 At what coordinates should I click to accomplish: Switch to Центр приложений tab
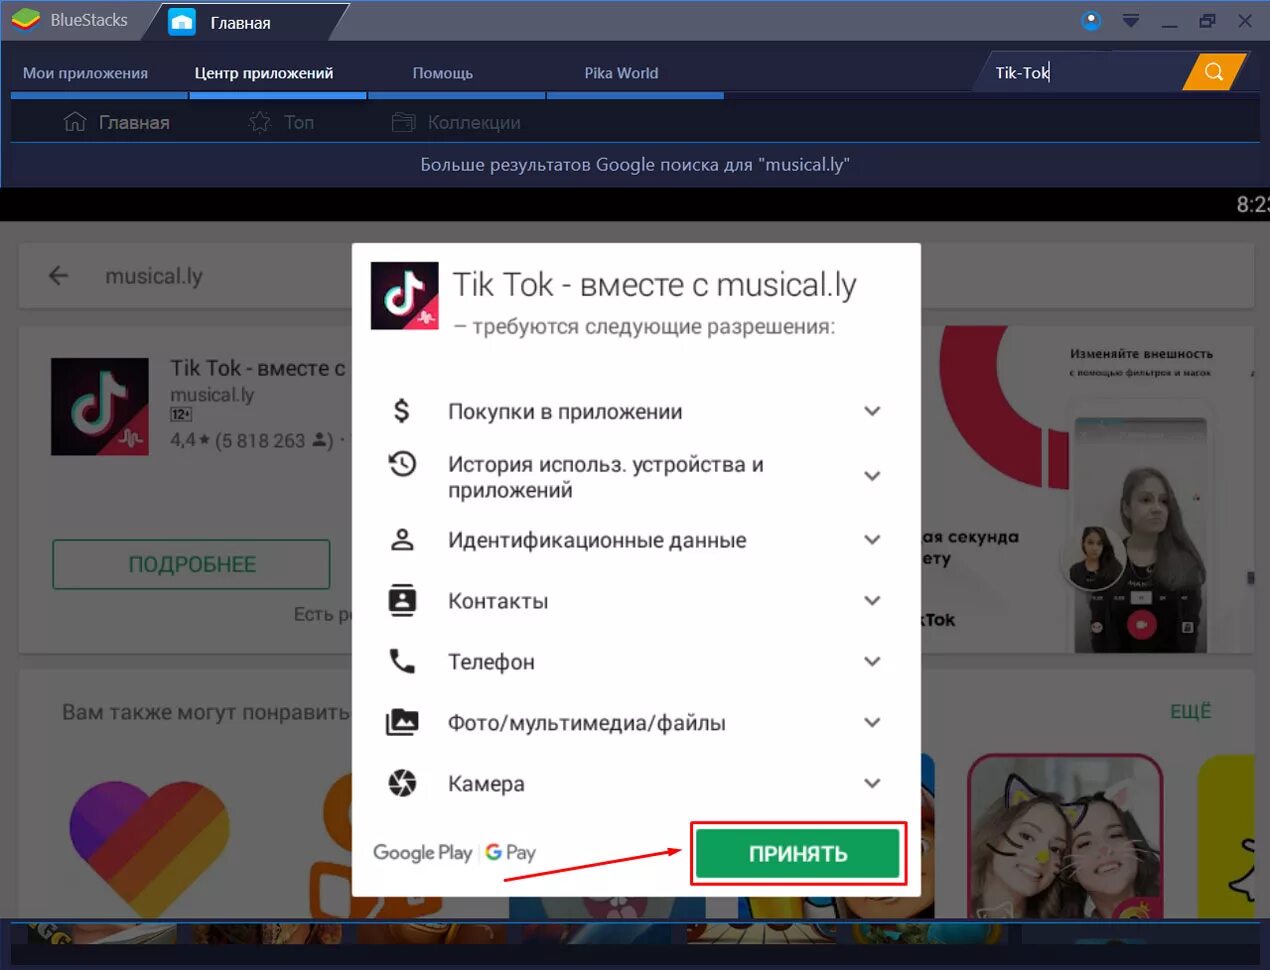(x=264, y=73)
